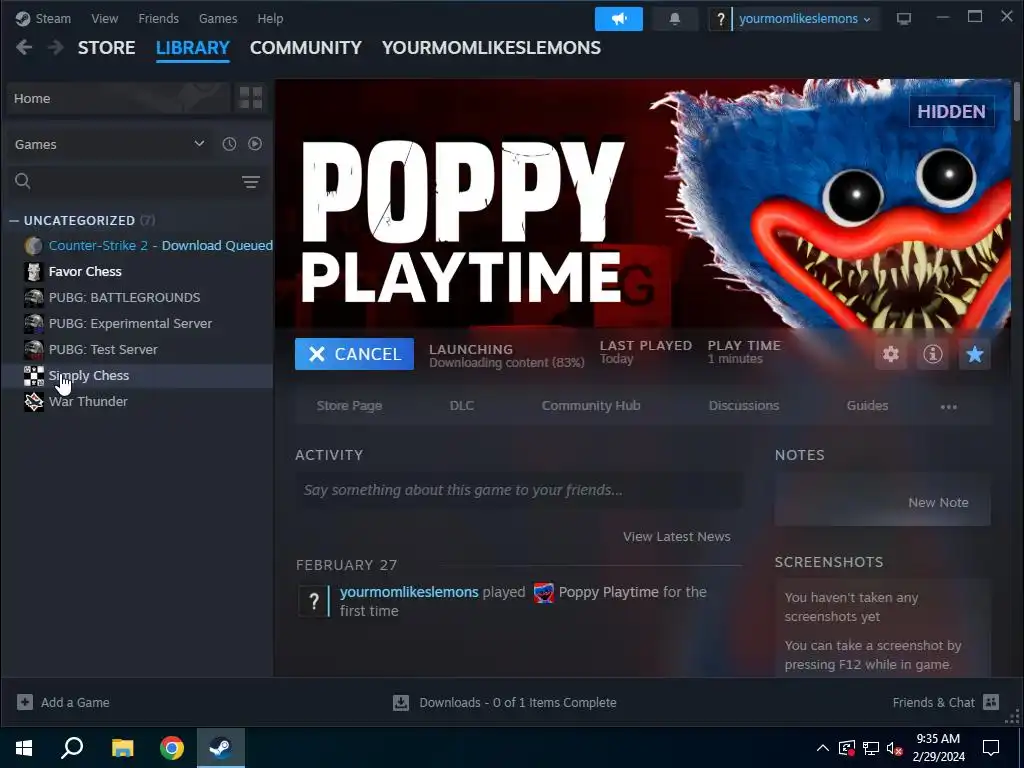Open the Windows notification center
This screenshot has width=1024, height=768.
991,748
